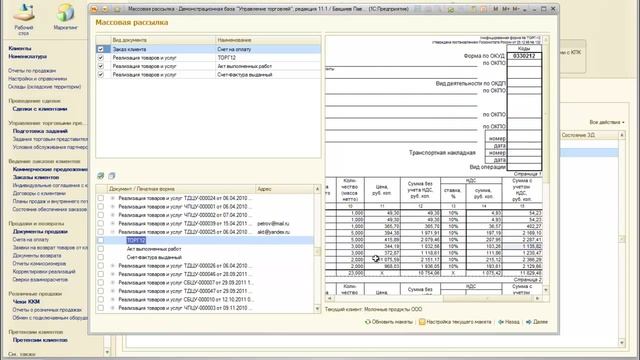This screenshot has width=640, height=360.
Task: Click the M+ button in the title bar
Action: [x=506, y=9]
